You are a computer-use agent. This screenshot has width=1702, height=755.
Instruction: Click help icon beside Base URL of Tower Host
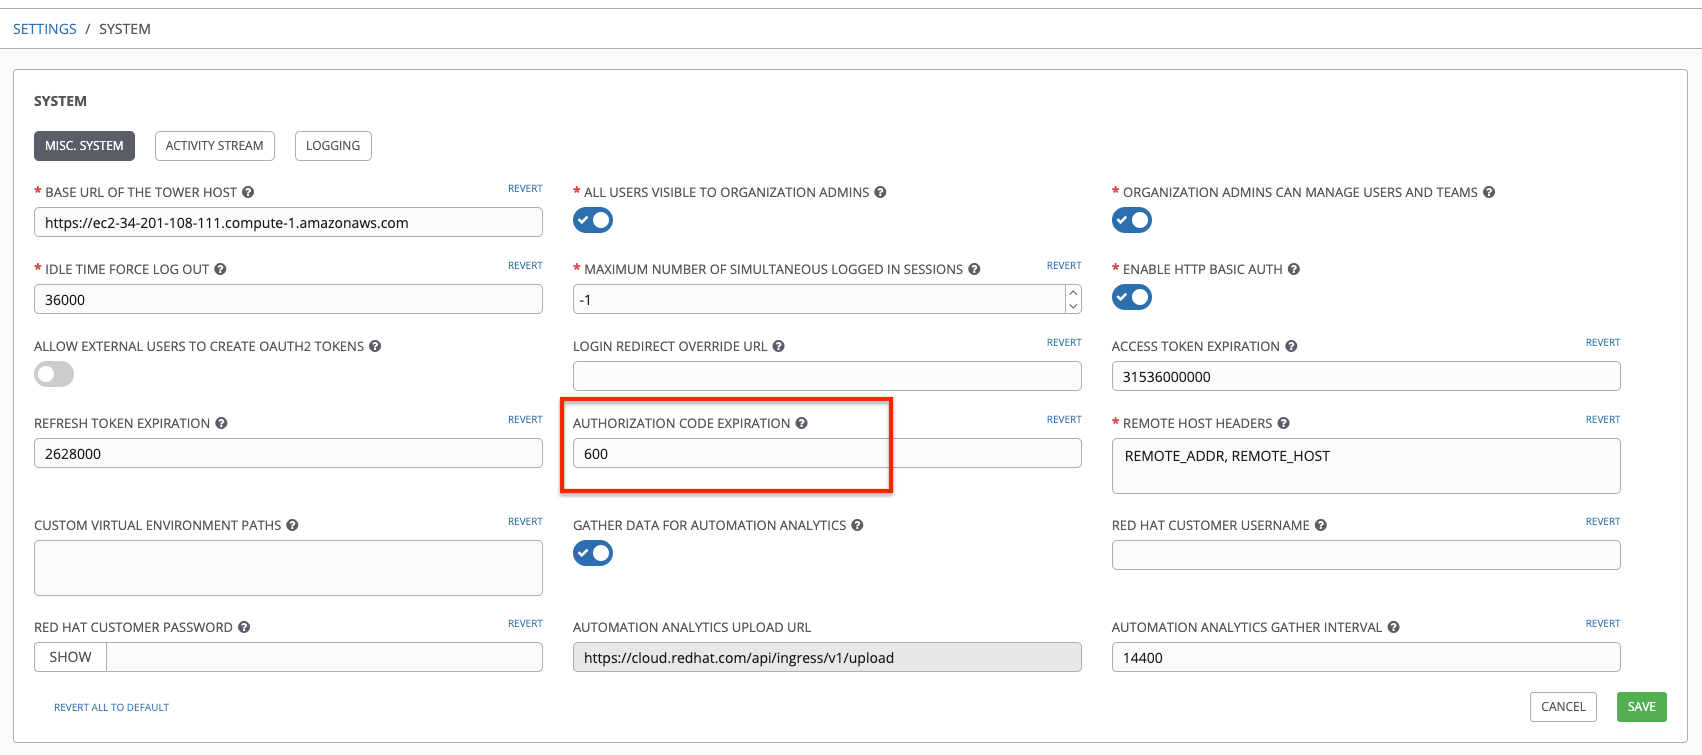(248, 192)
